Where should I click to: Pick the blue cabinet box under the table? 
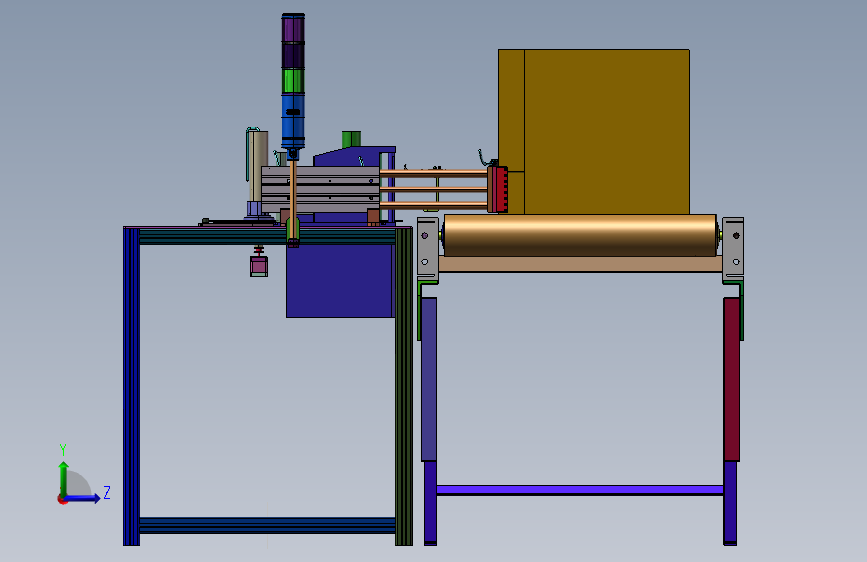[341, 280]
